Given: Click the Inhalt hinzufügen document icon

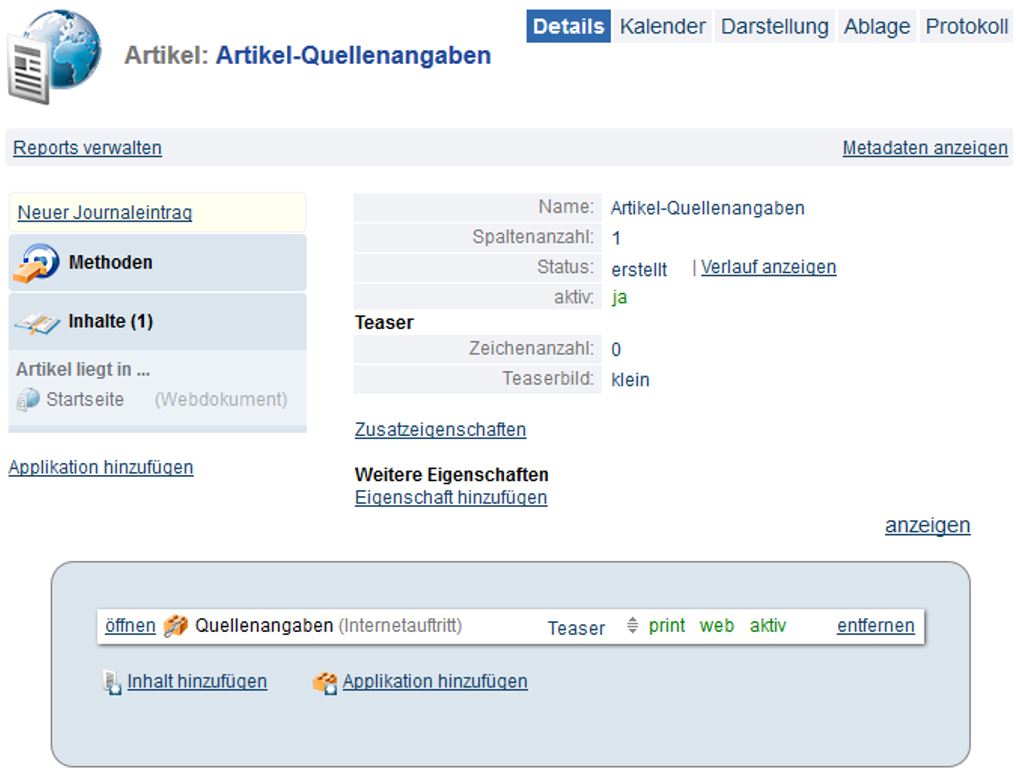Looking at the screenshot, I should (x=112, y=682).
